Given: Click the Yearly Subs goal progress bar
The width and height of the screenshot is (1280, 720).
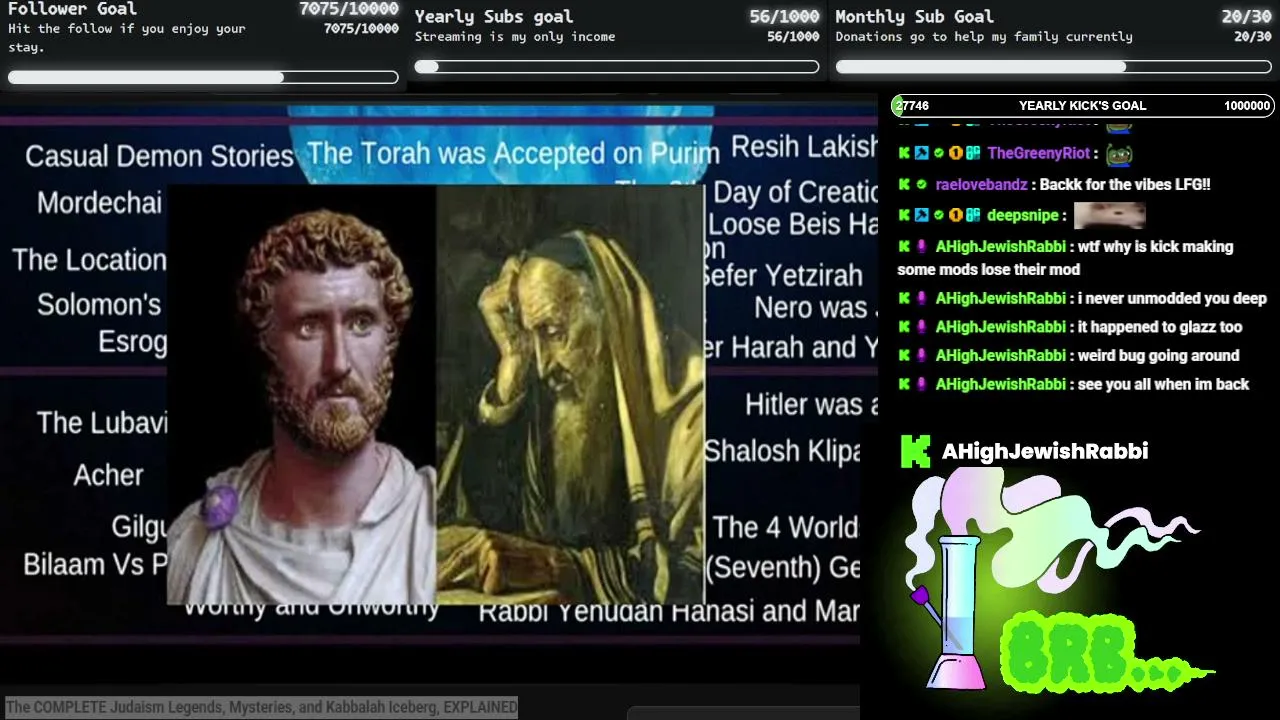Looking at the screenshot, I should tap(617, 67).
